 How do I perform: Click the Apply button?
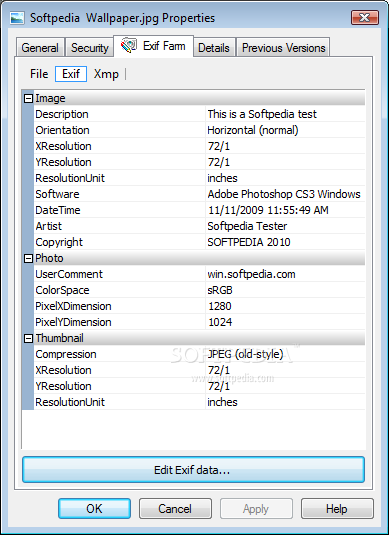pos(256,509)
